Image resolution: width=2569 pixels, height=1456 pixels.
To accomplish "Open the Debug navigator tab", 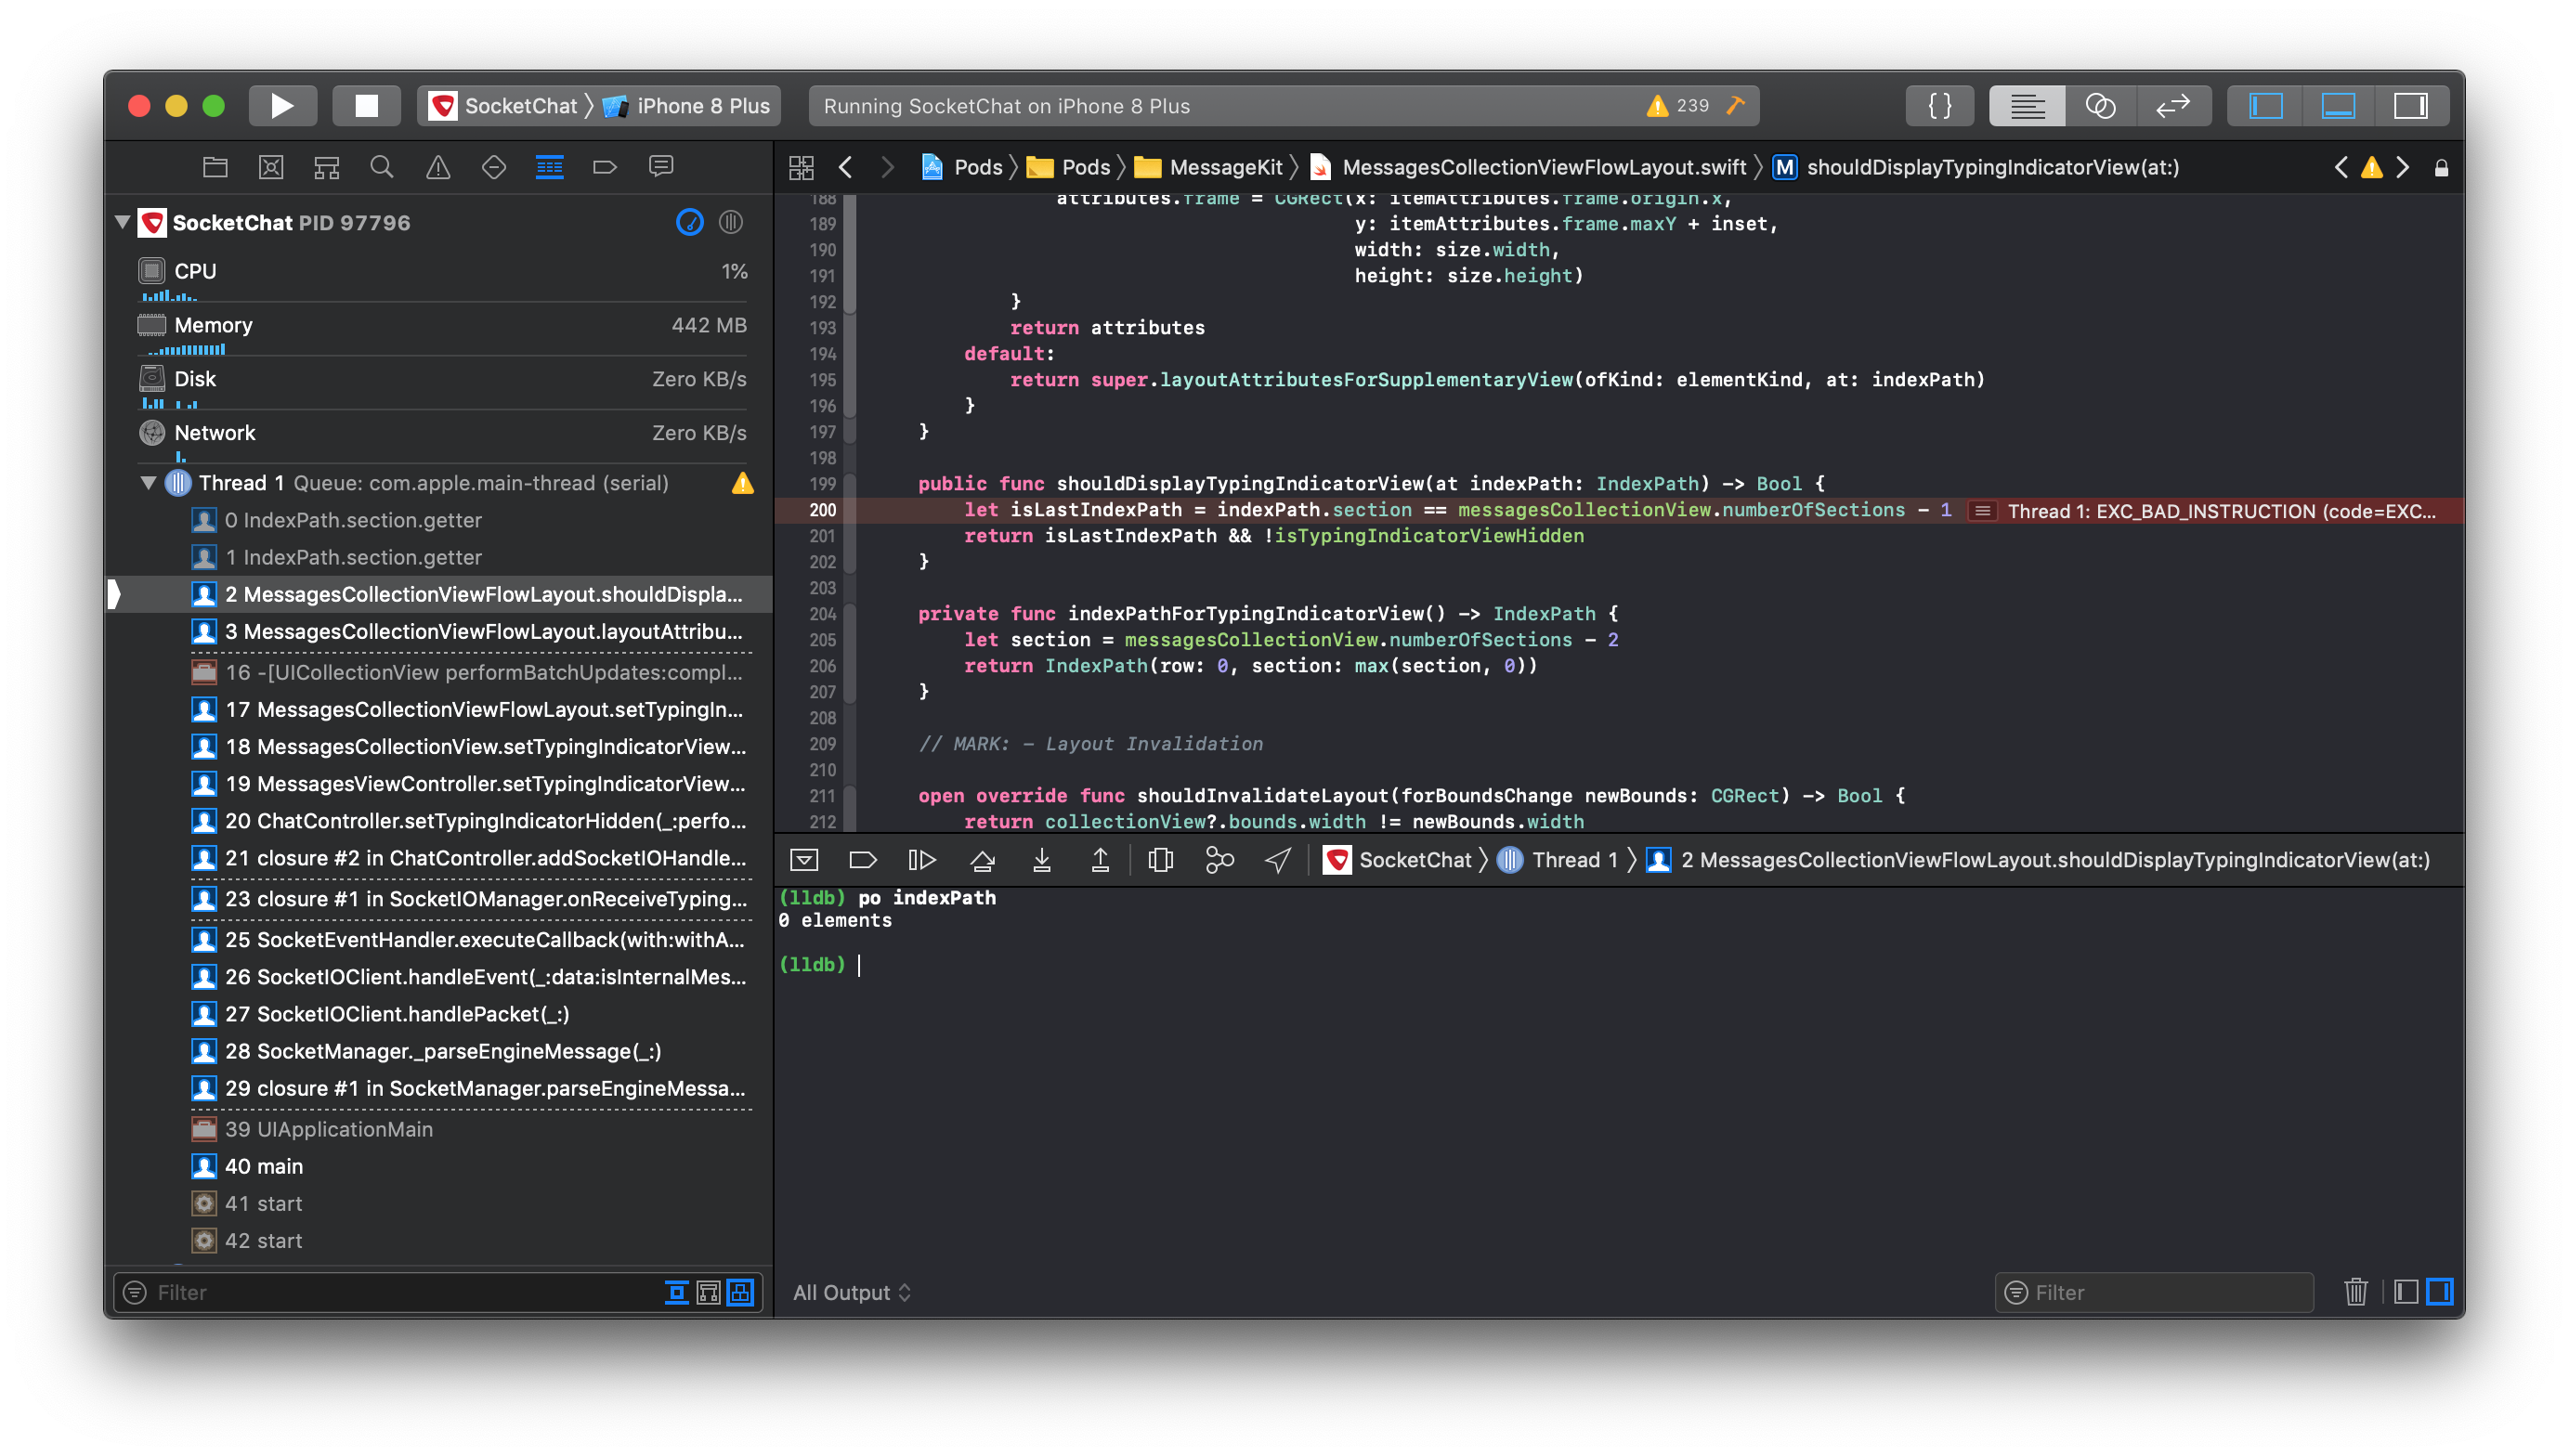I will [x=549, y=167].
